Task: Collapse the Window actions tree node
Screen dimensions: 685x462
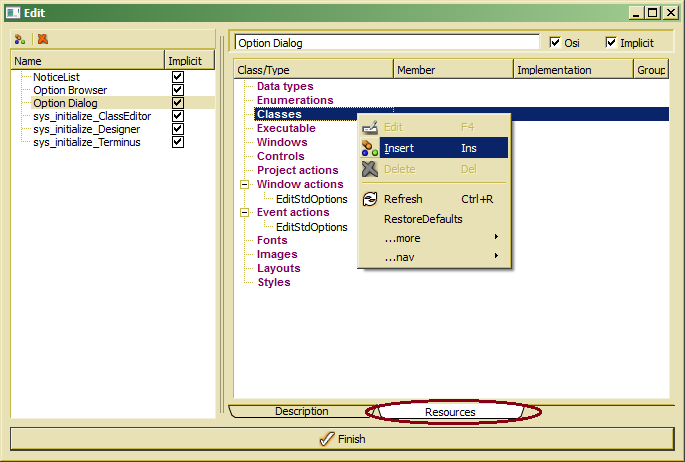Action: [x=245, y=185]
